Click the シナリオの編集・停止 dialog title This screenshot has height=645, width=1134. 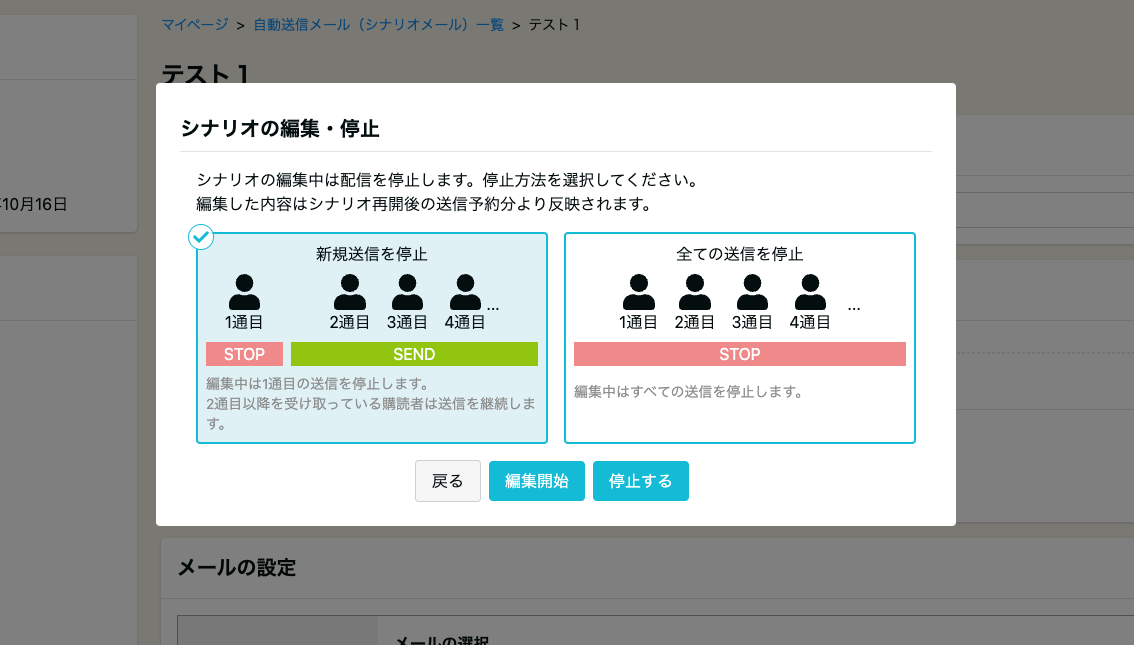coord(280,129)
